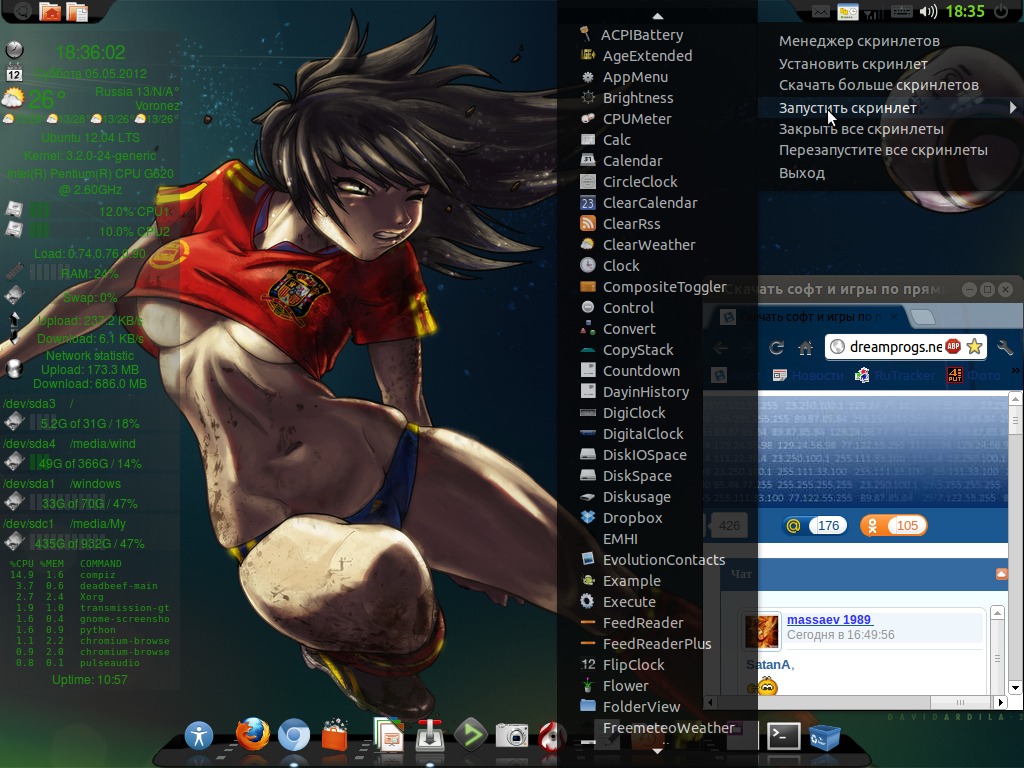Click the power button in top panel
Viewport: 1024px width, 768px height.
click(1001, 11)
